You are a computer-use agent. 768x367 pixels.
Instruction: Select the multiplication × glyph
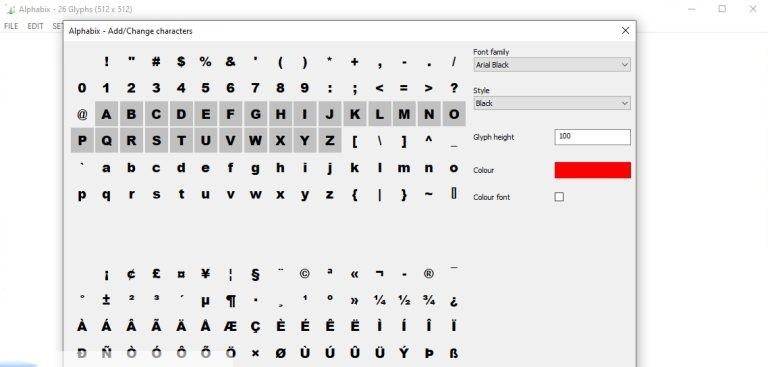(255, 353)
